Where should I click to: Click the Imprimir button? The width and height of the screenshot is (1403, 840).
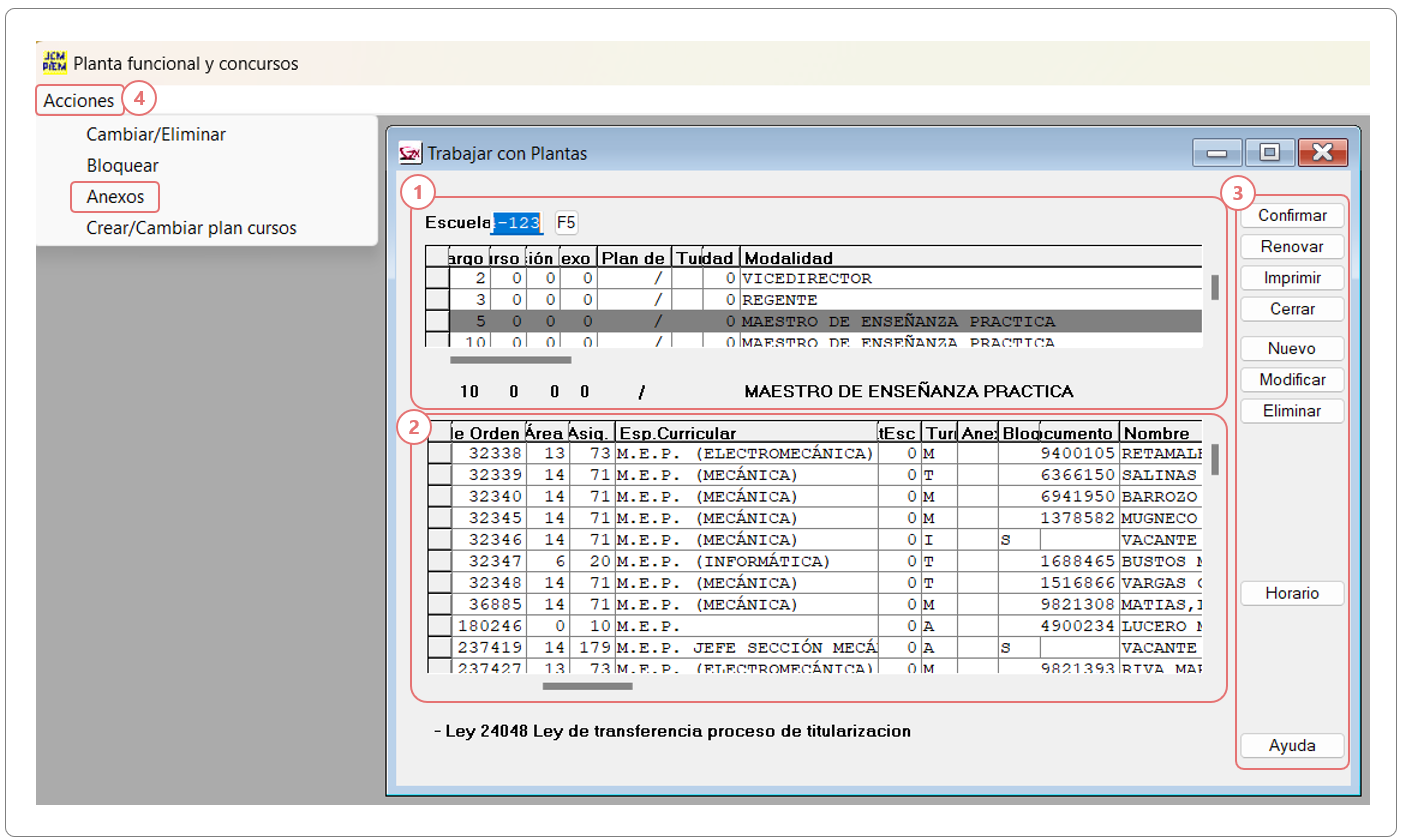[1292, 278]
